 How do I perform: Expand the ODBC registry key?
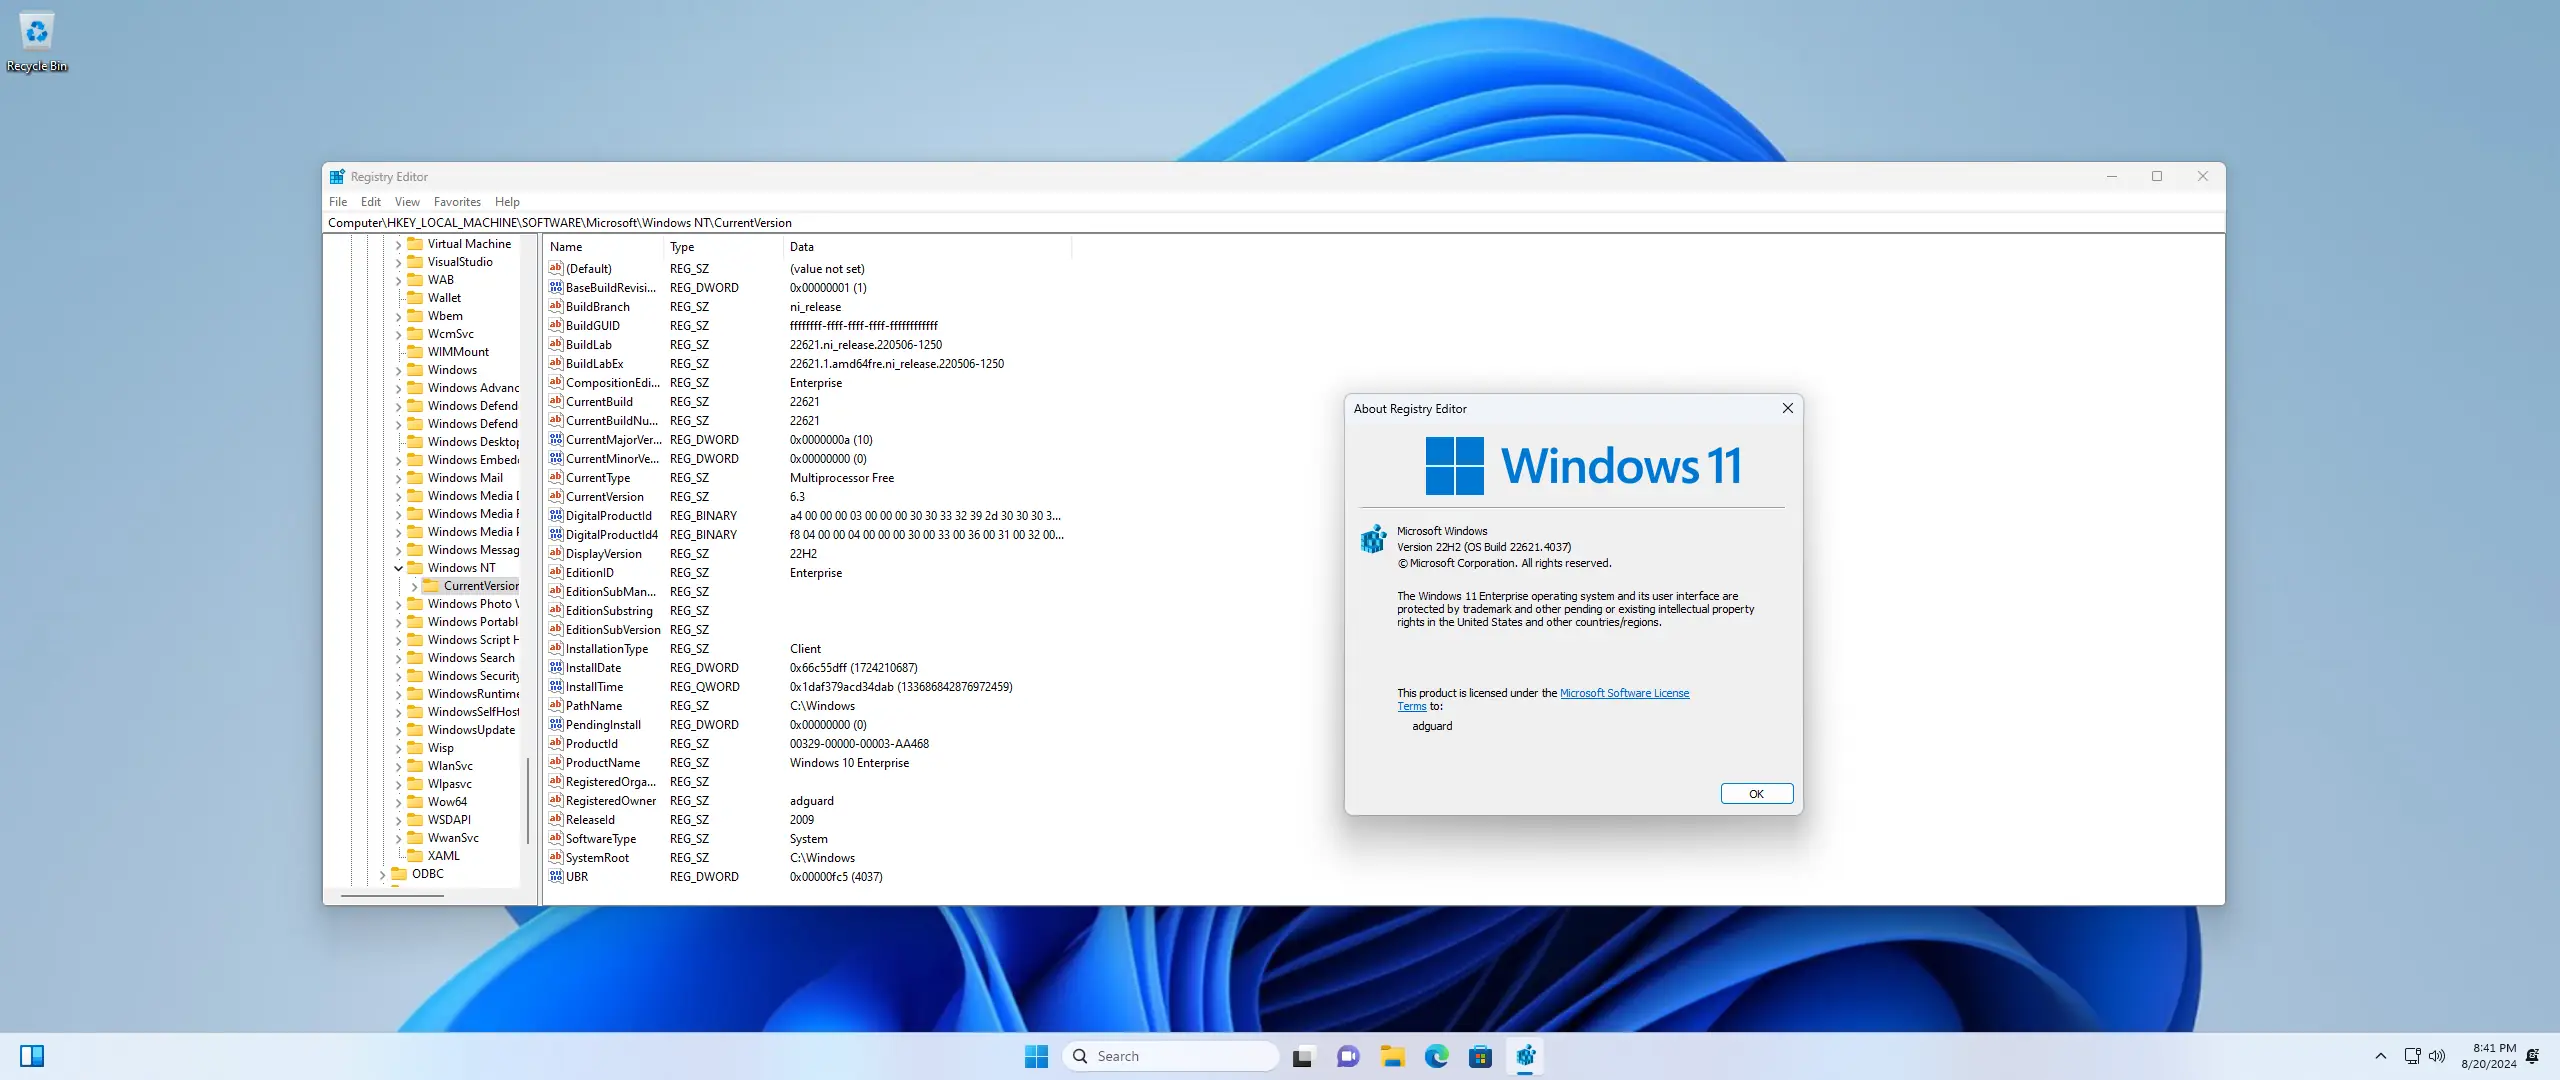[382, 874]
